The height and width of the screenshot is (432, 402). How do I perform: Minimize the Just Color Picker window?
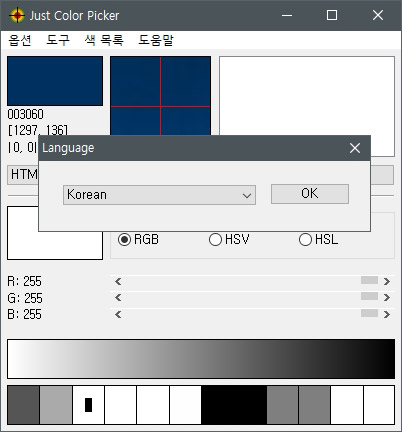click(x=287, y=15)
